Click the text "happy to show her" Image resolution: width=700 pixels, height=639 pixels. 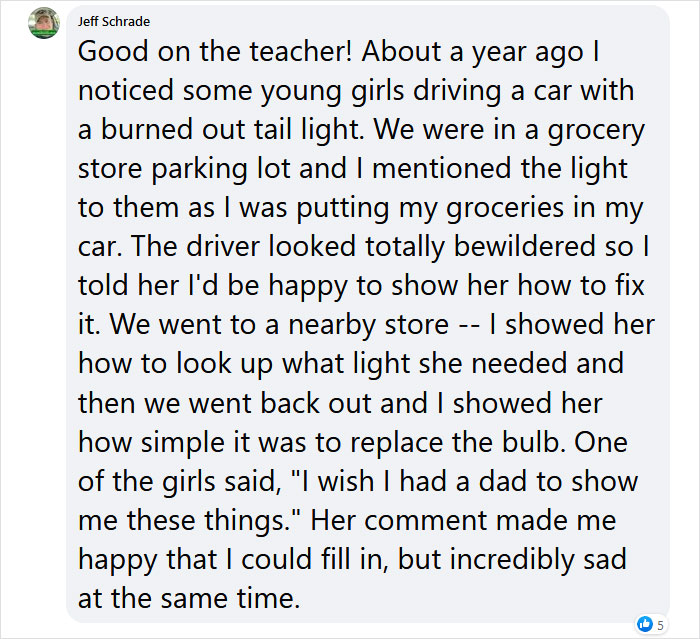point(388,286)
